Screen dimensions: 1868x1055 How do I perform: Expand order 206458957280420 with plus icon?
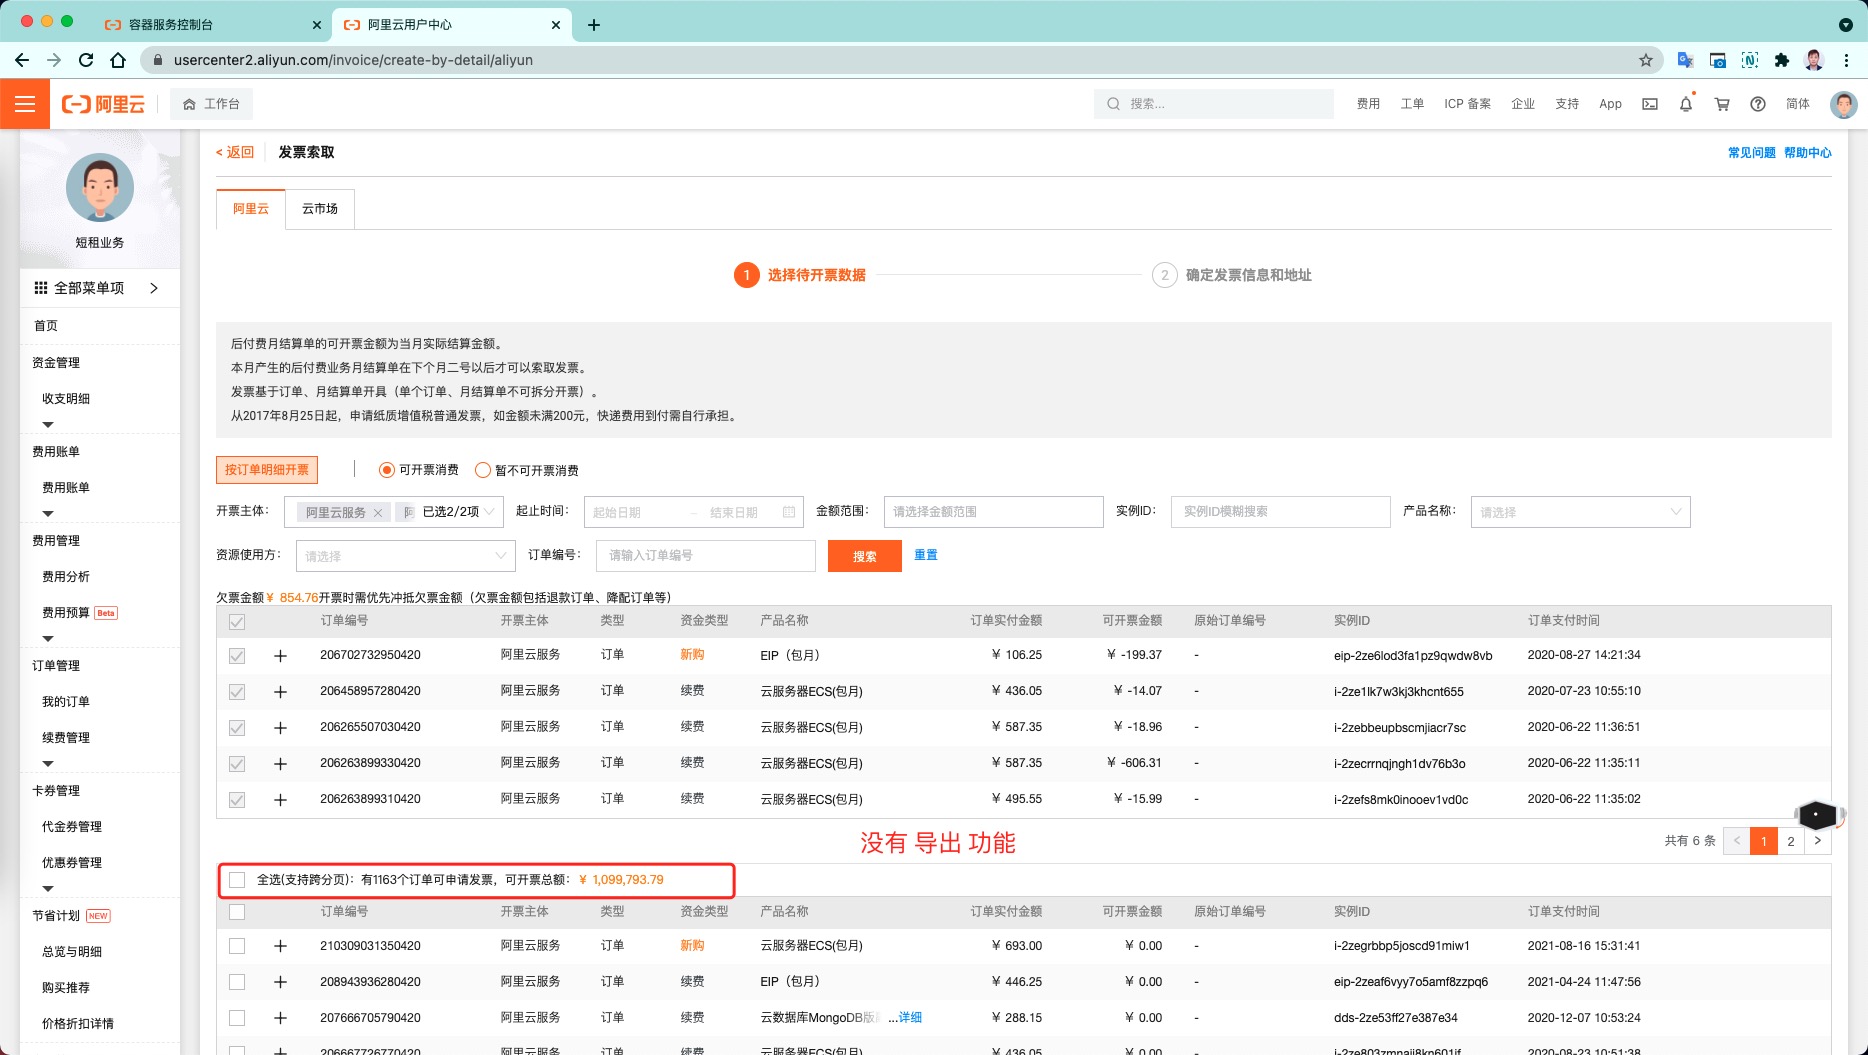click(x=280, y=692)
